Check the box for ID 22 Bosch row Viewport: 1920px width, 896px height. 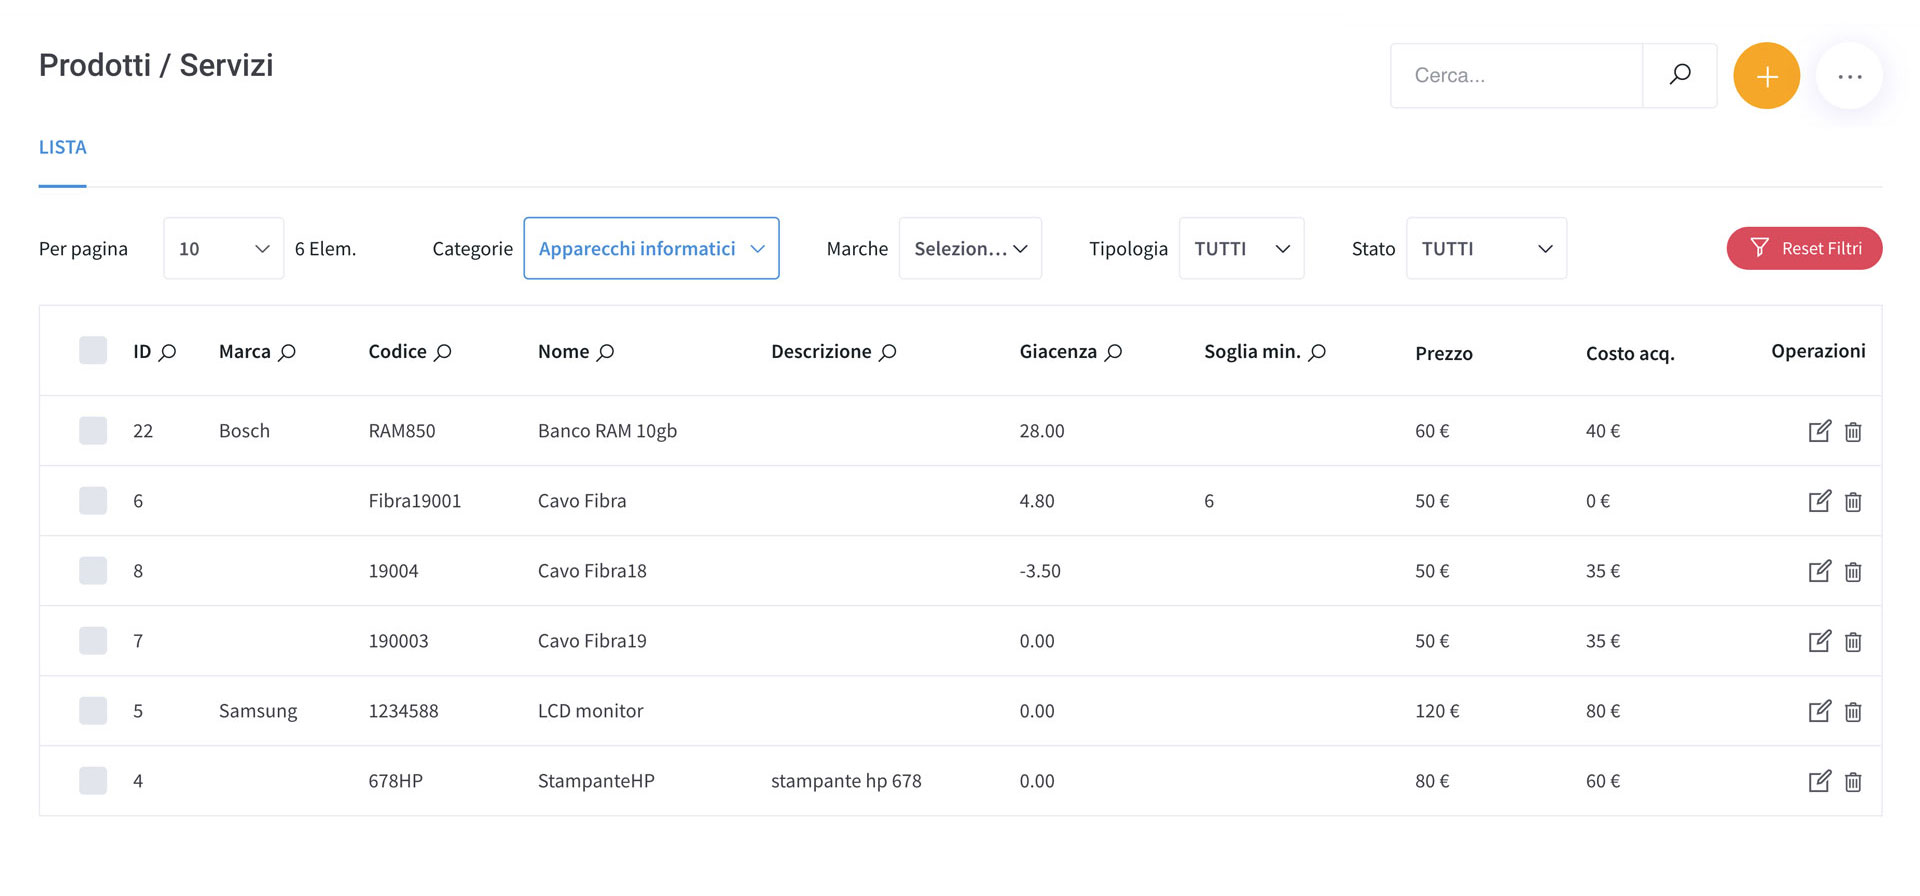click(93, 431)
